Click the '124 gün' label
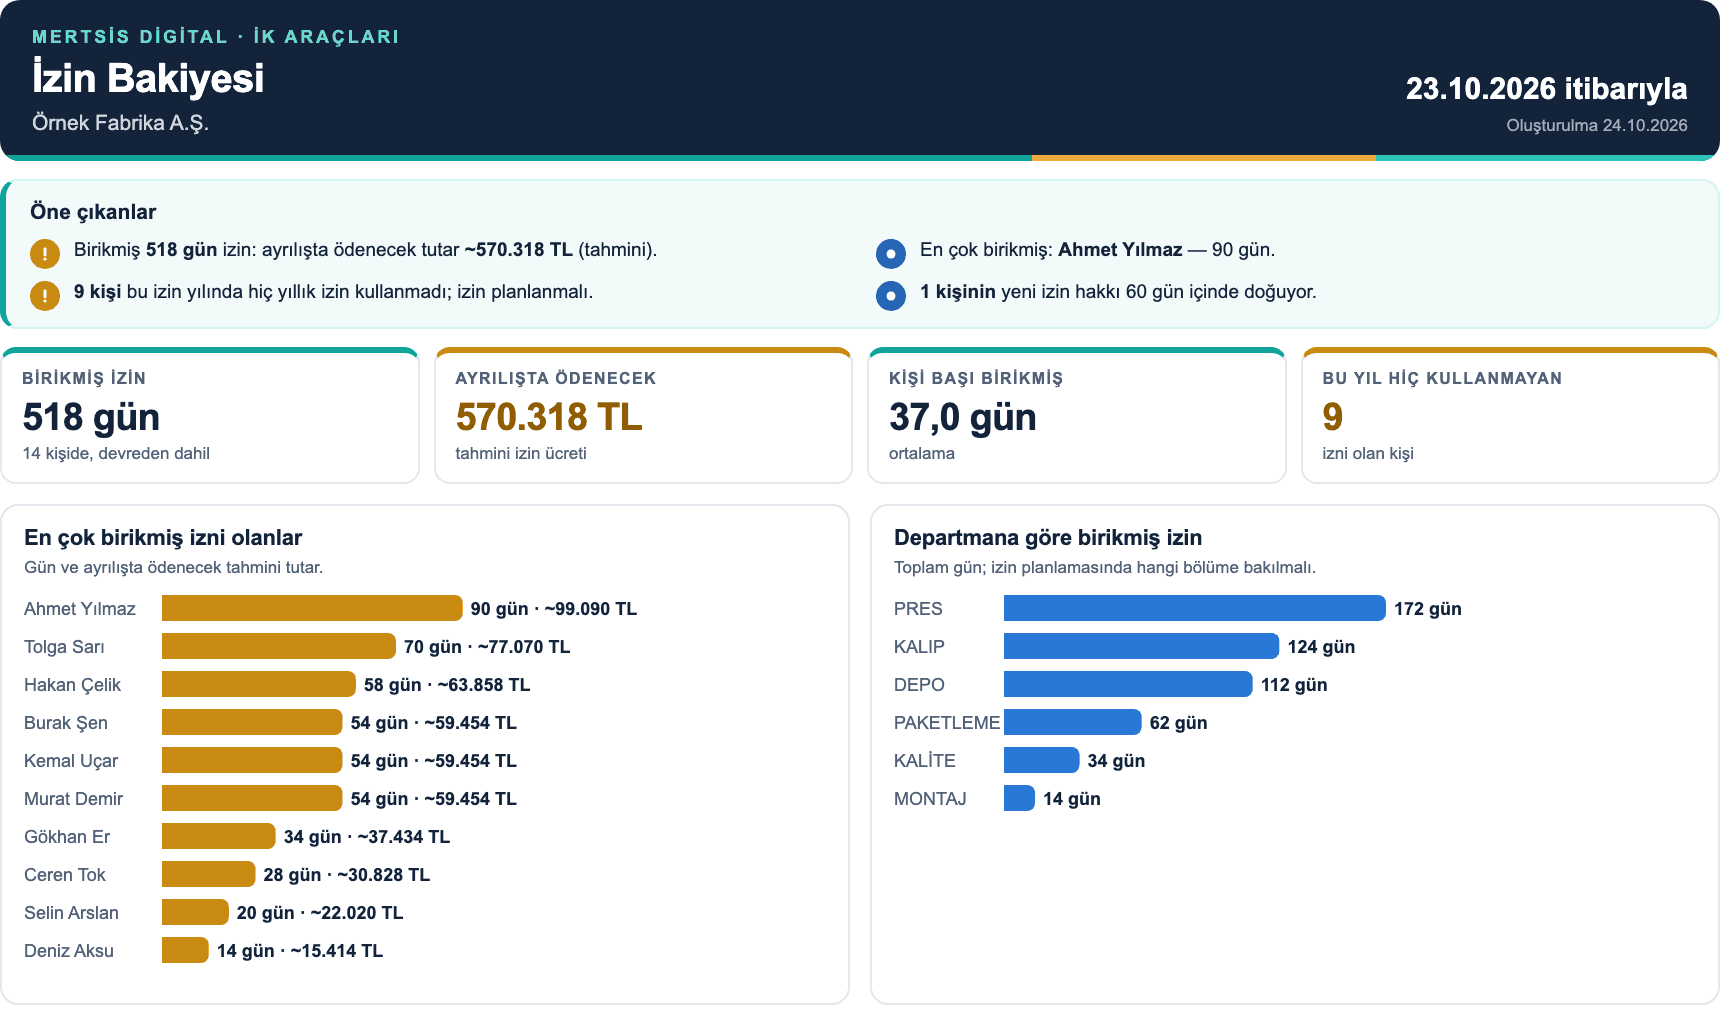Screen dimensions: 1720x1010 tap(1321, 647)
